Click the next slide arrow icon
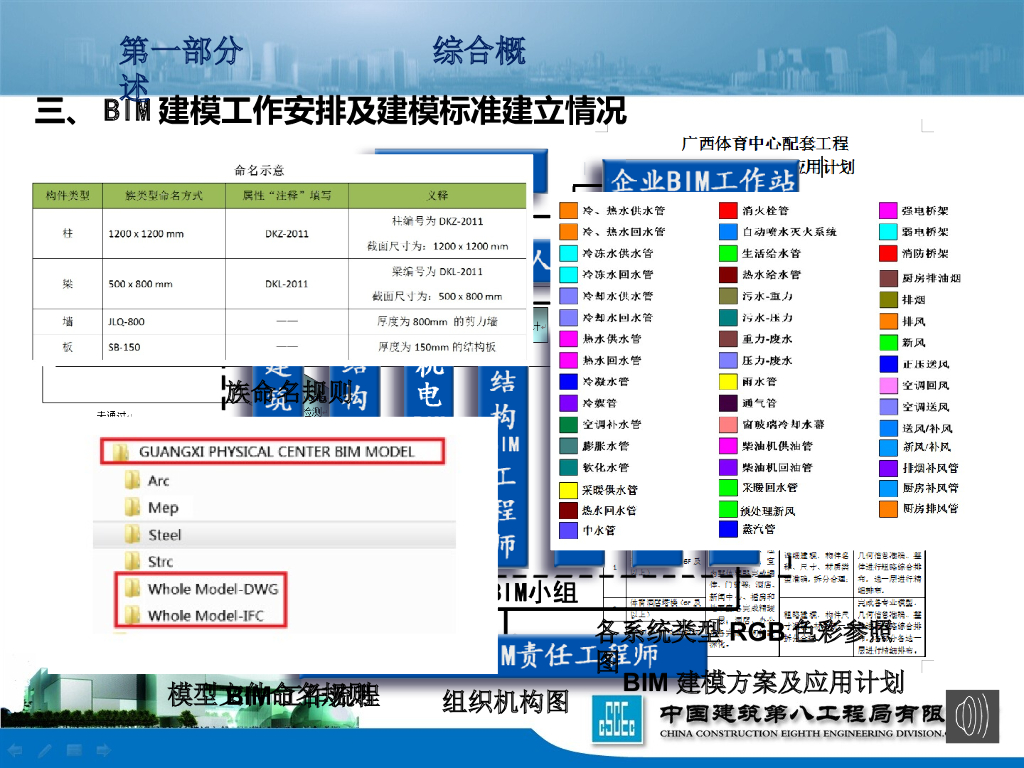 tap(104, 749)
